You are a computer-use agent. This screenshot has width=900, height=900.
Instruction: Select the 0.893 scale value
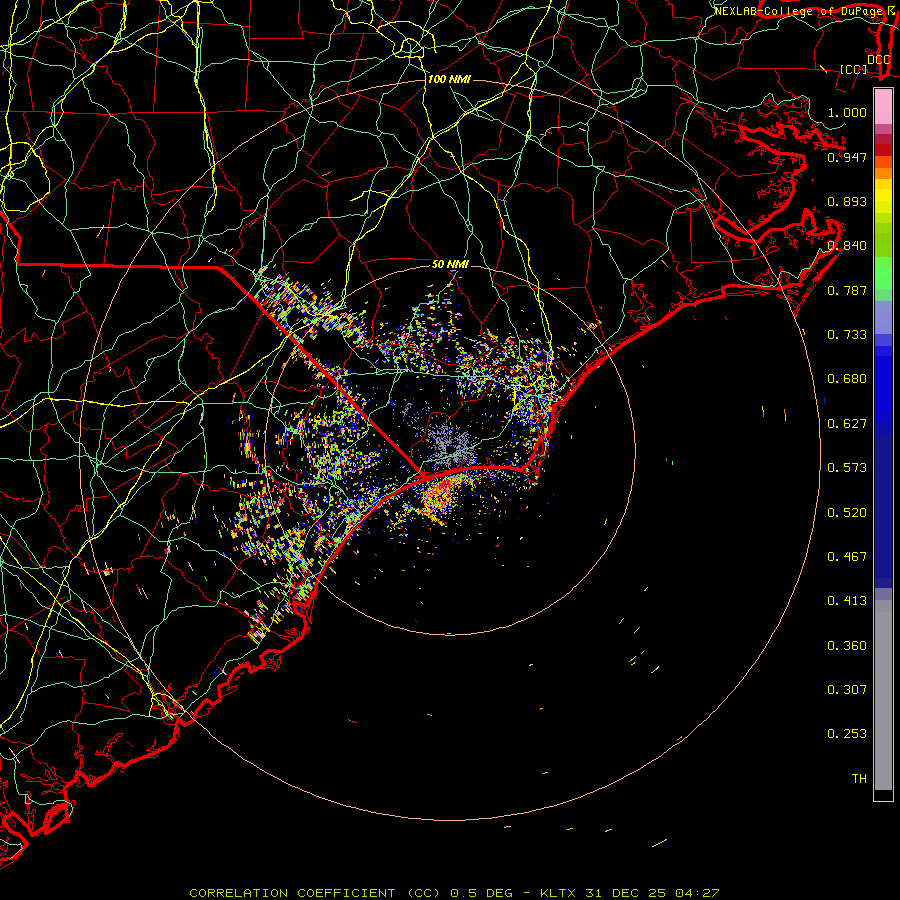point(847,201)
